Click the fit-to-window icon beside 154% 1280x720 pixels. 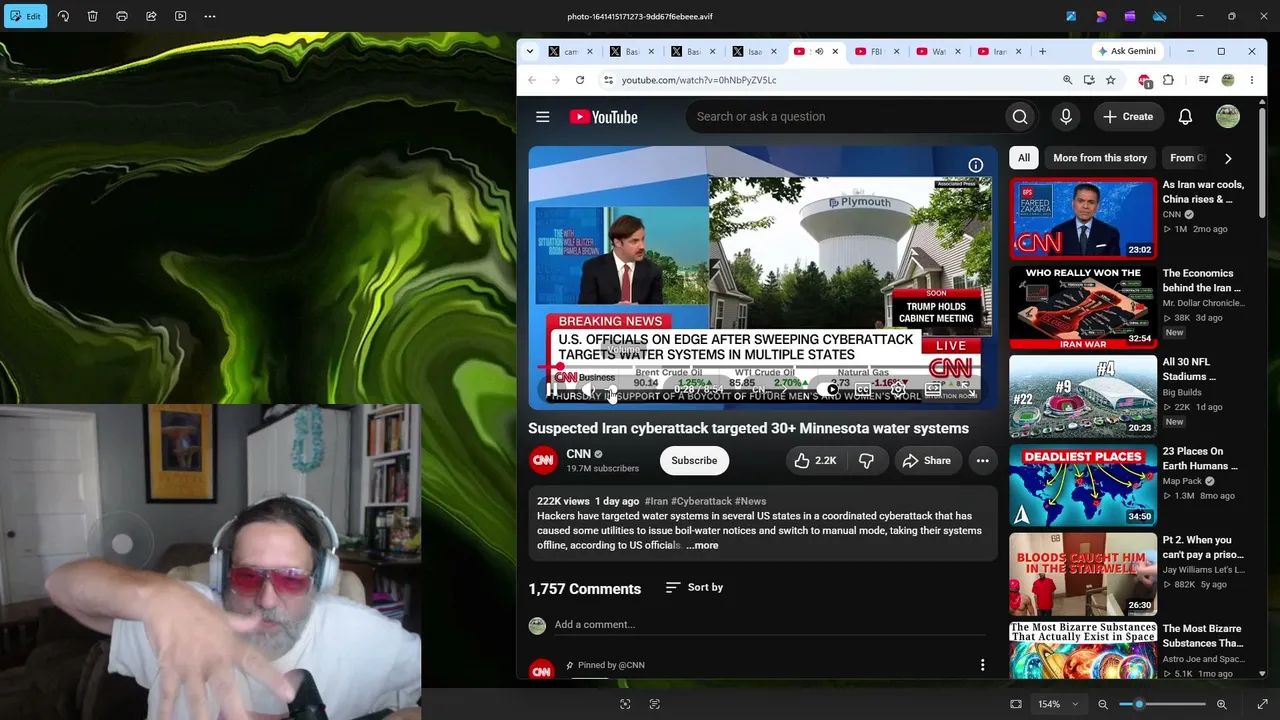pos(1016,704)
